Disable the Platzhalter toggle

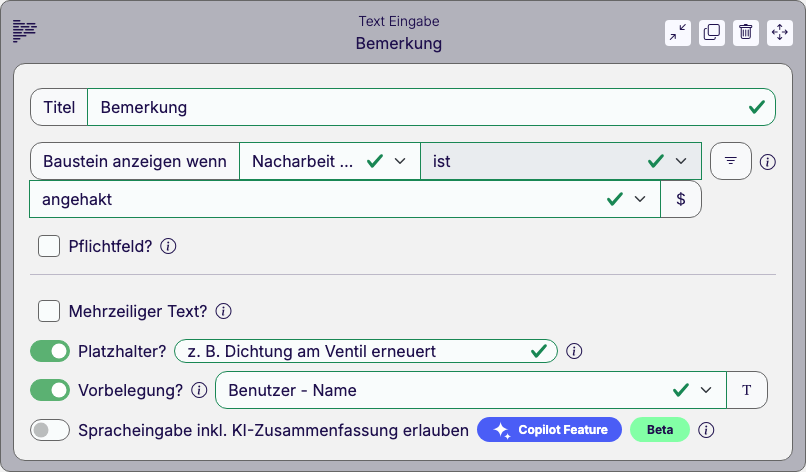coord(50,351)
